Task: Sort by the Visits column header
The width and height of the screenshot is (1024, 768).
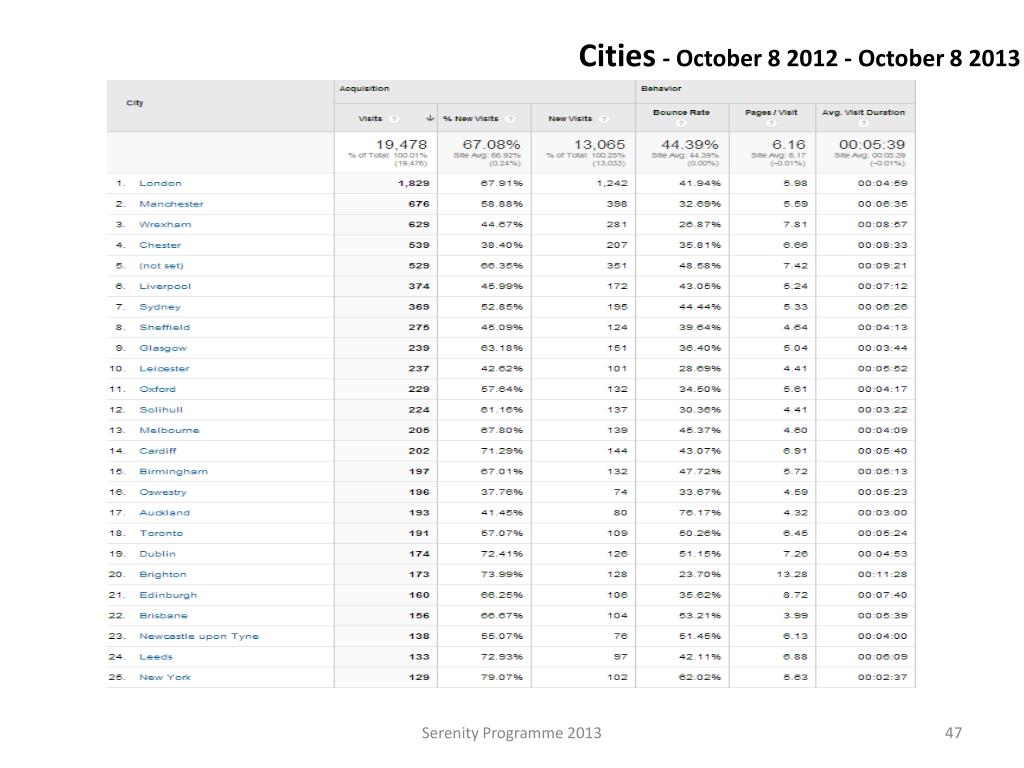Action: [370, 119]
